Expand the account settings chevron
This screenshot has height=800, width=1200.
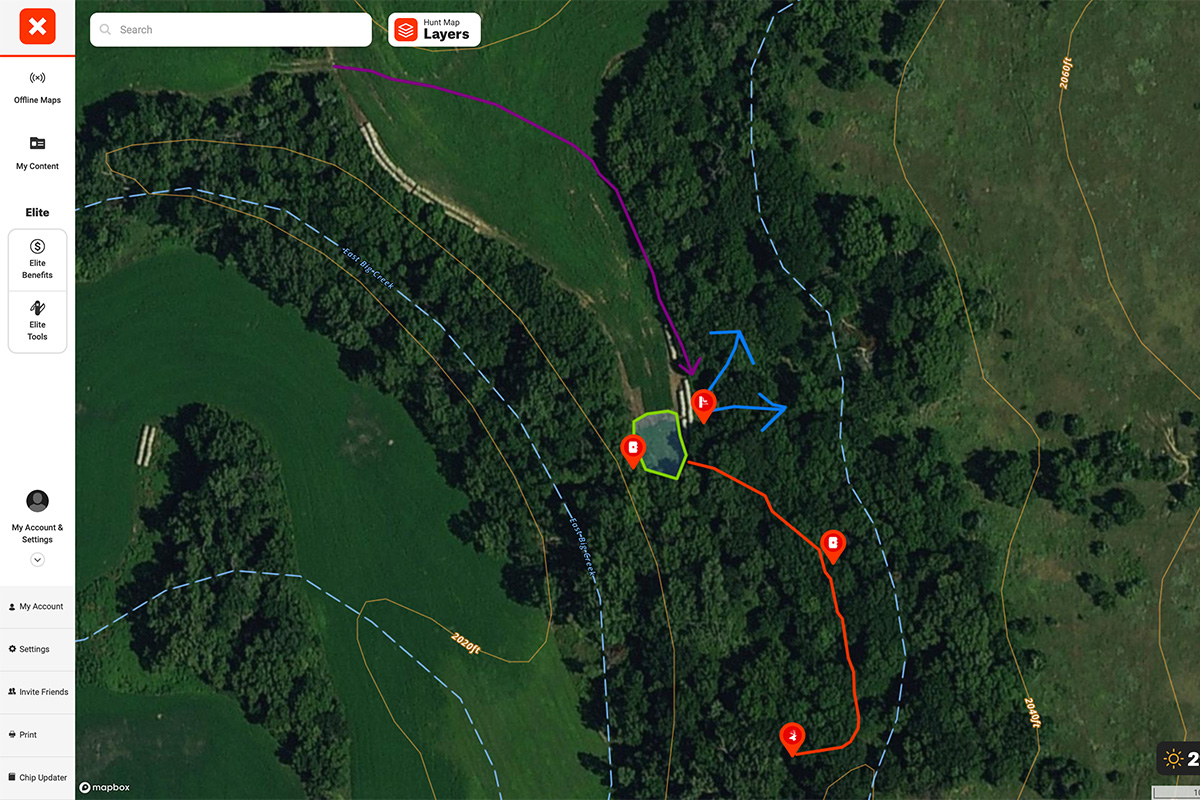[37, 560]
